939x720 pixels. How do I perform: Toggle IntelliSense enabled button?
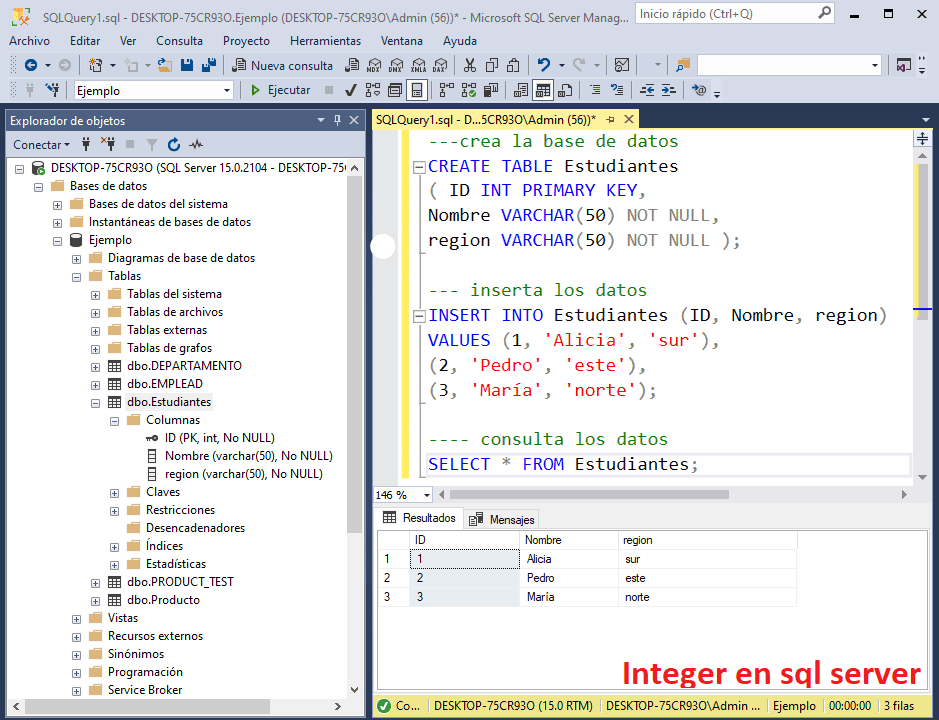pyautogui.click(x=417, y=90)
